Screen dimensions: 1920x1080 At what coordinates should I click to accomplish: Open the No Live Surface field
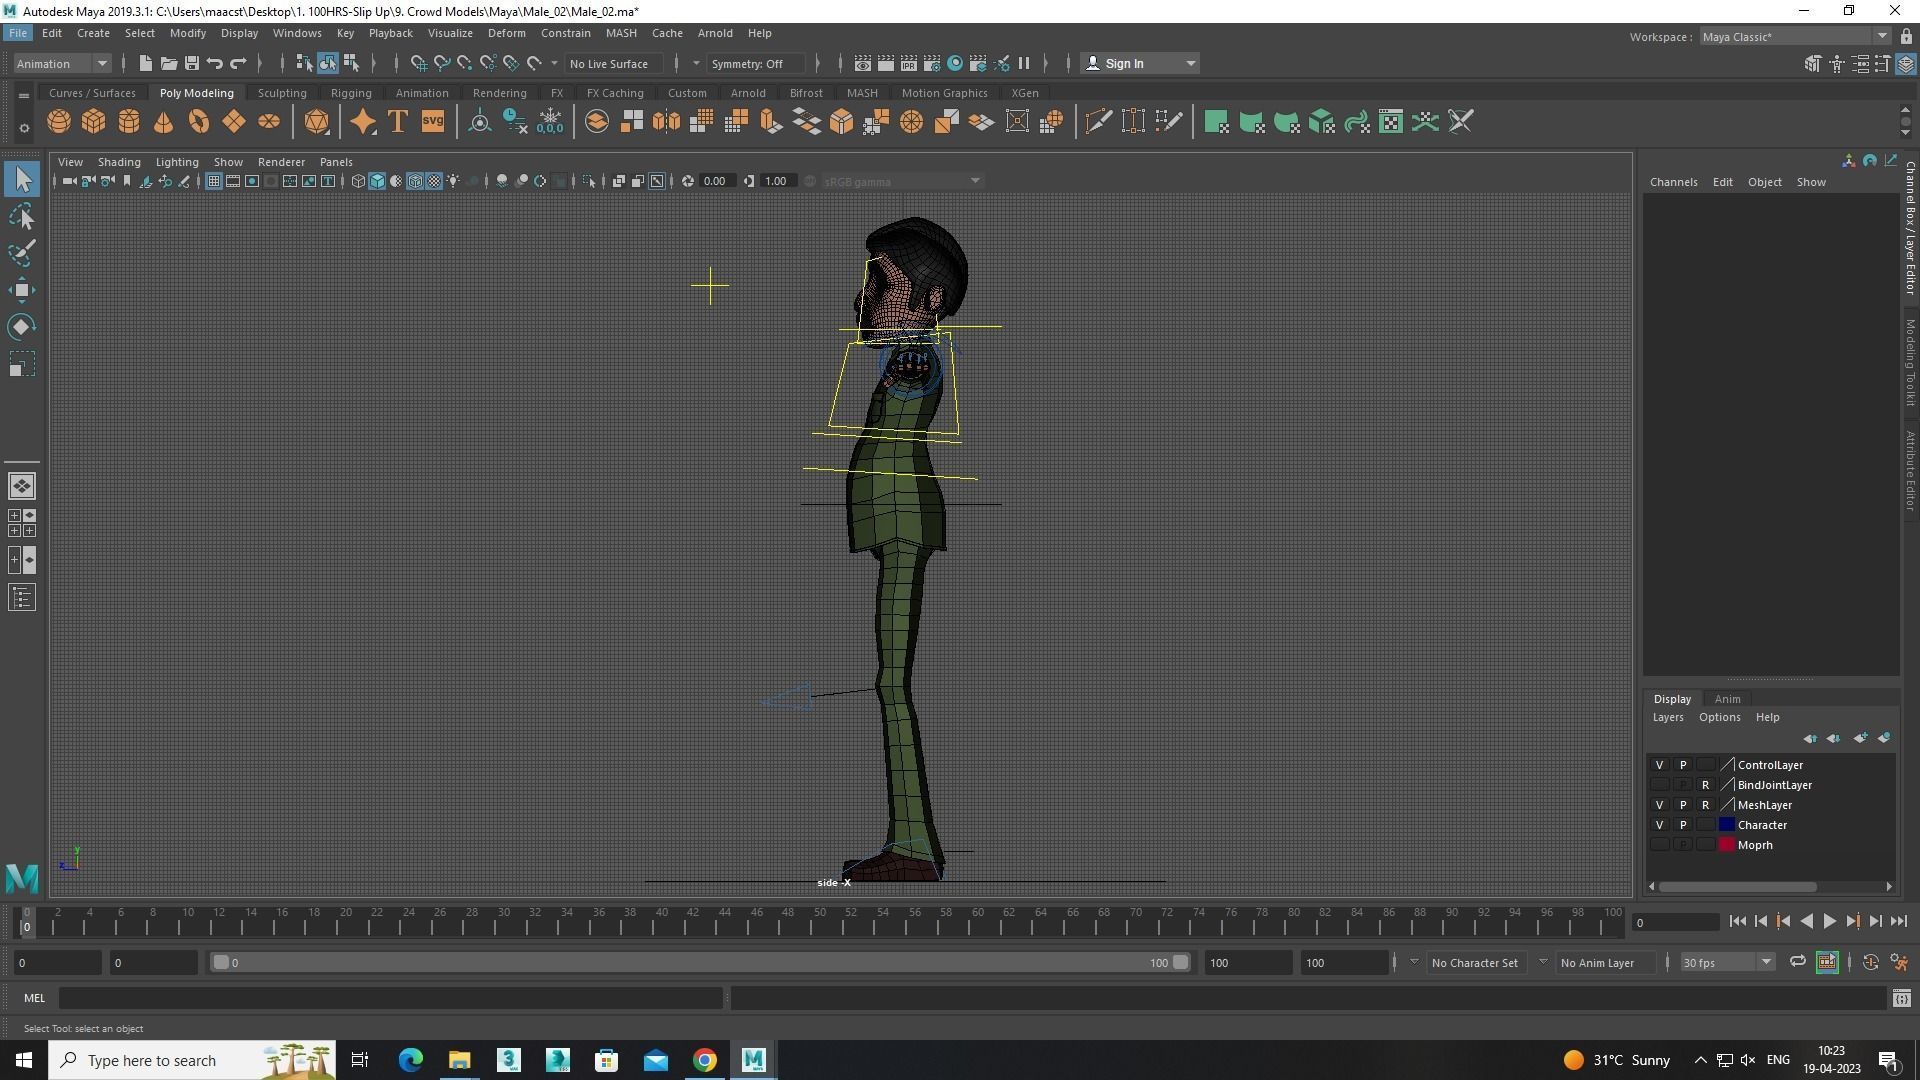613,64
